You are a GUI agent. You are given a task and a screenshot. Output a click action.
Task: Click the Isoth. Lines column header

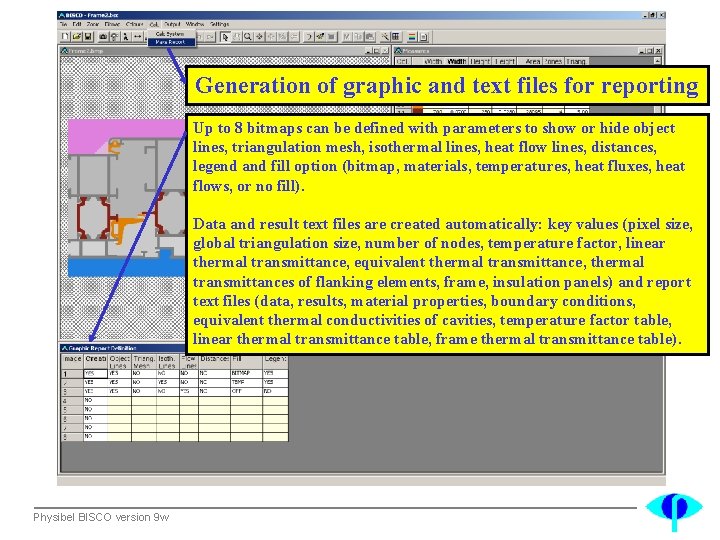tap(168, 361)
